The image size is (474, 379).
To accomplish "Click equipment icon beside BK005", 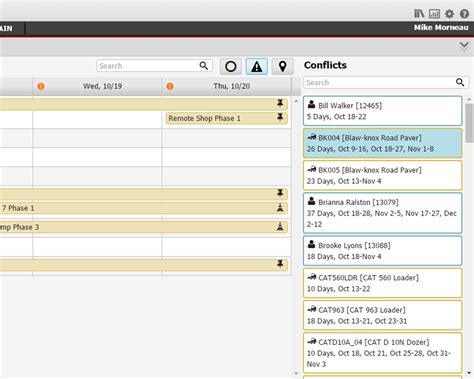I will (x=312, y=169).
